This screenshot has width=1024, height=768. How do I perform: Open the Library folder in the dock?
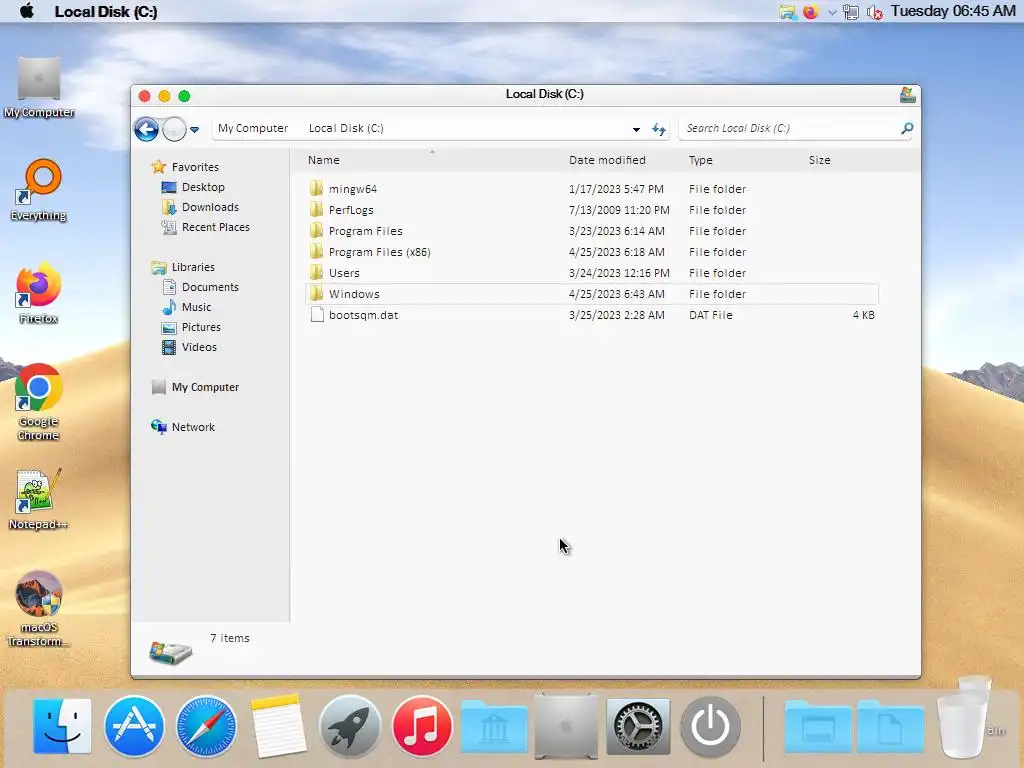[x=494, y=727]
